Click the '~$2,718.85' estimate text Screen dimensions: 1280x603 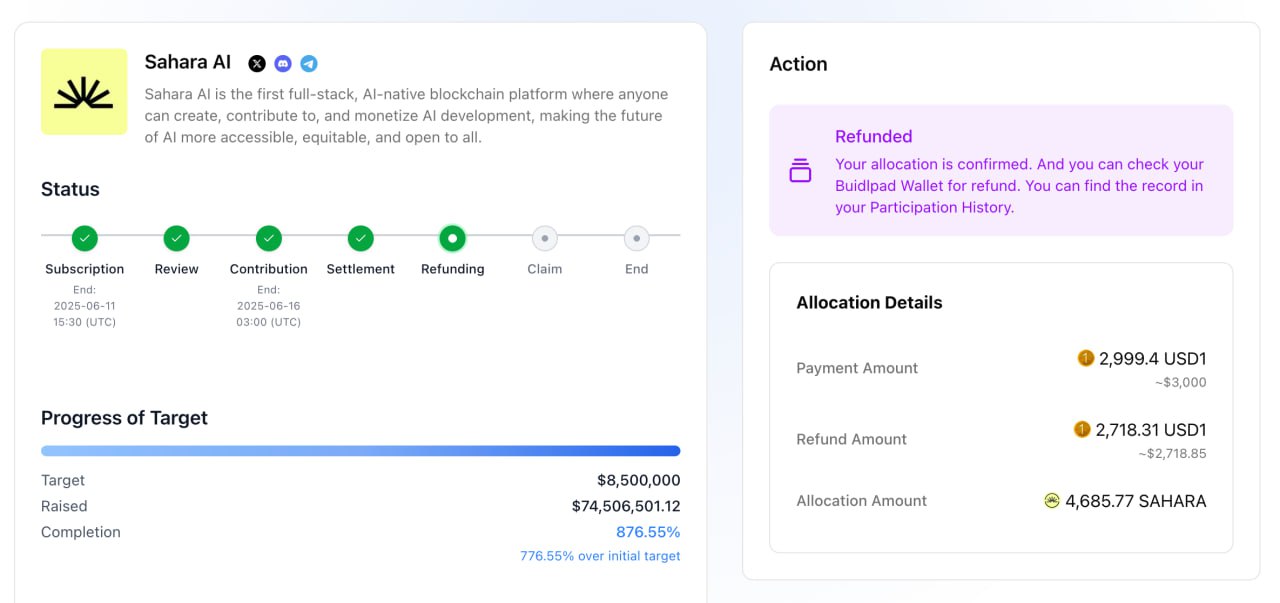[x=1172, y=453]
